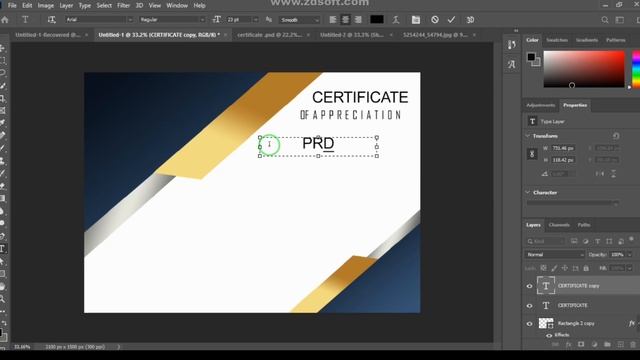Right align the text

pyautogui.click(x=358, y=20)
